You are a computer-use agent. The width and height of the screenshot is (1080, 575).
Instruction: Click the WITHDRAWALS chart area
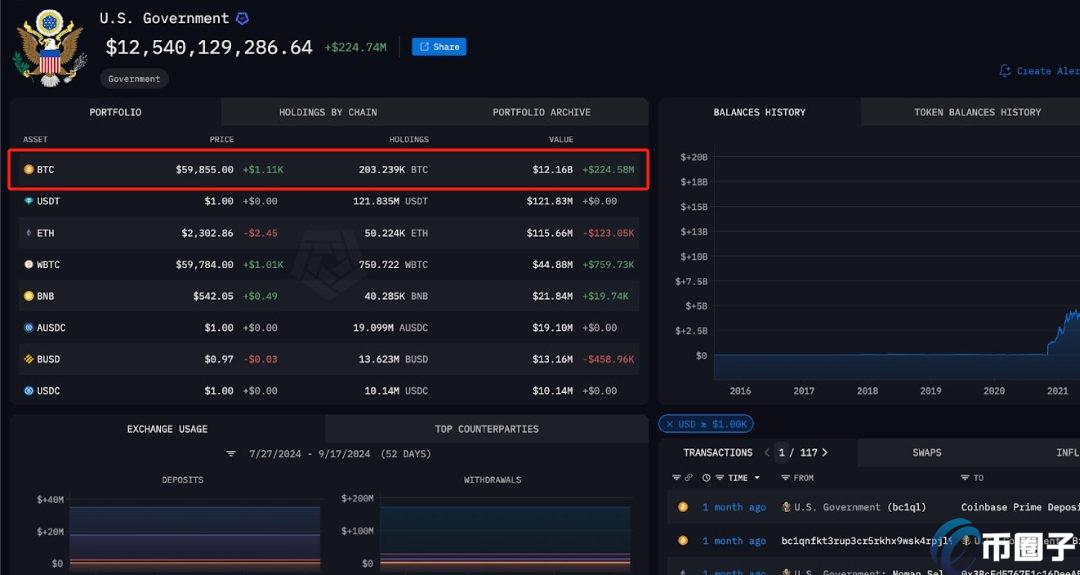pyautogui.click(x=506, y=534)
